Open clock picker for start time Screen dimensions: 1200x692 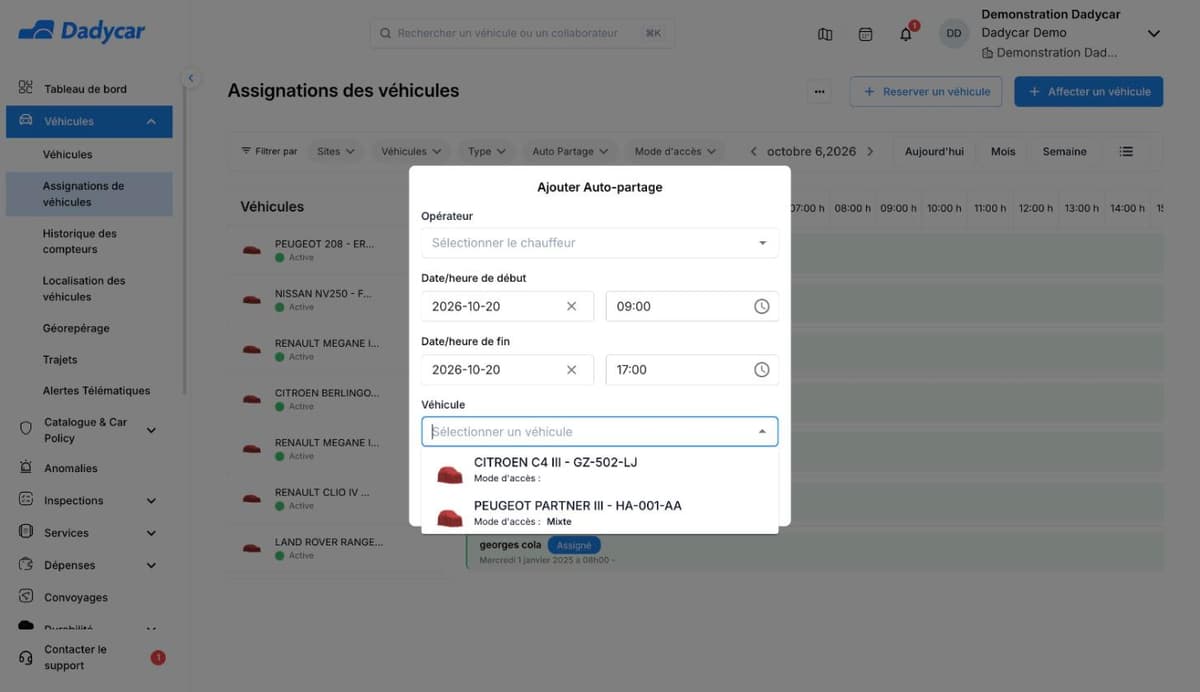click(761, 306)
